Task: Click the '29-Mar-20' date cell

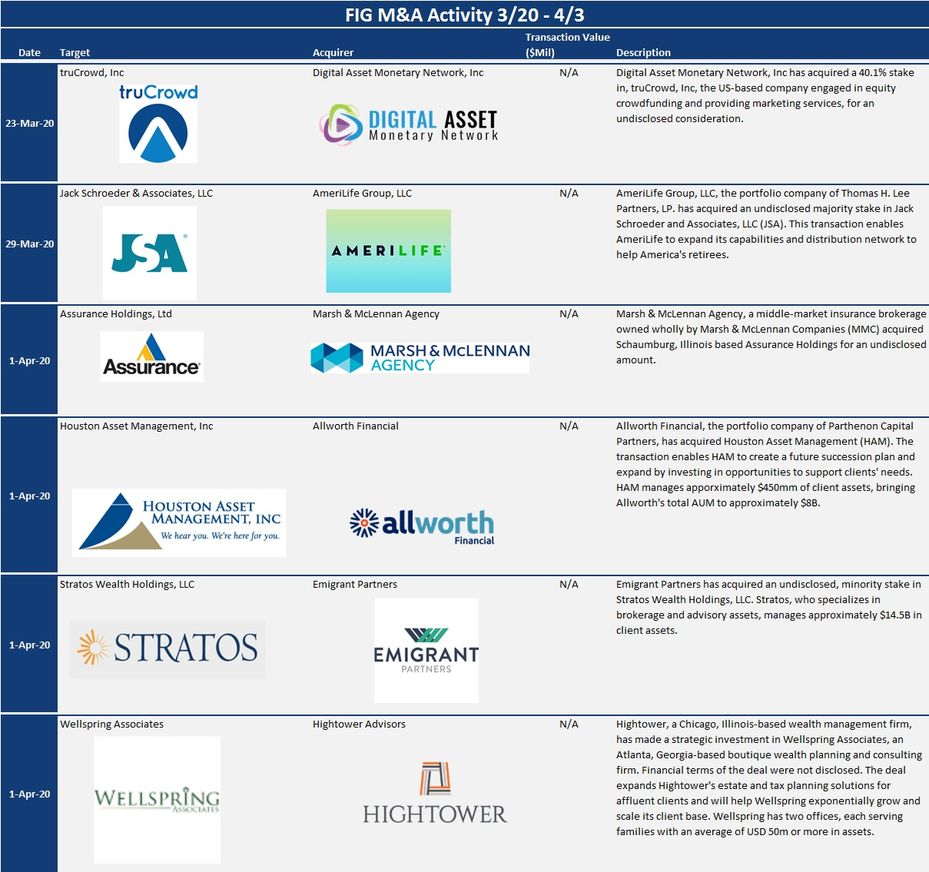Action: click(x=30, y=243)
